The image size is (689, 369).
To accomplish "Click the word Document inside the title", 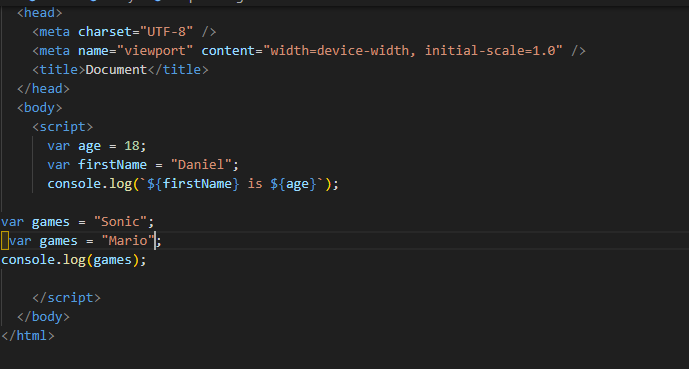I will (116, 69).
